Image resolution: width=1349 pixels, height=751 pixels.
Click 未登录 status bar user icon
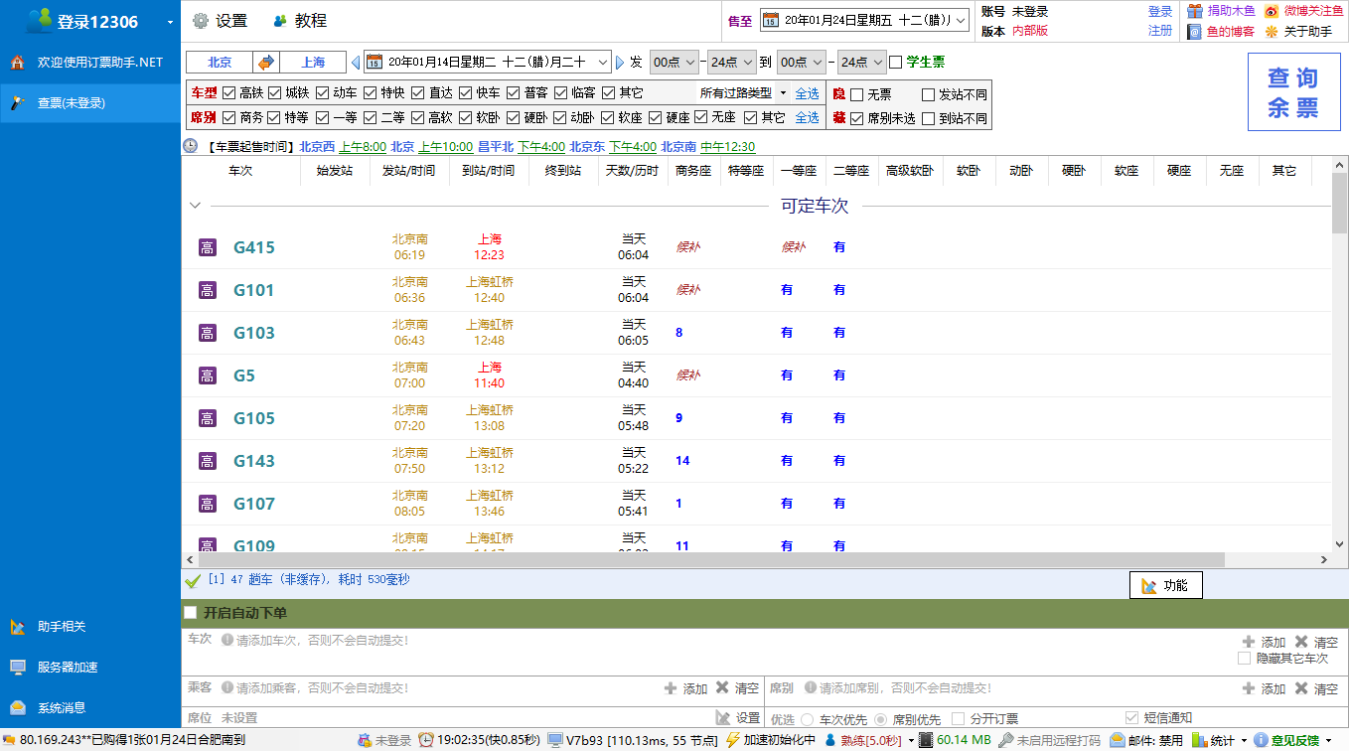pyautogui.click(x=365, y=741)
